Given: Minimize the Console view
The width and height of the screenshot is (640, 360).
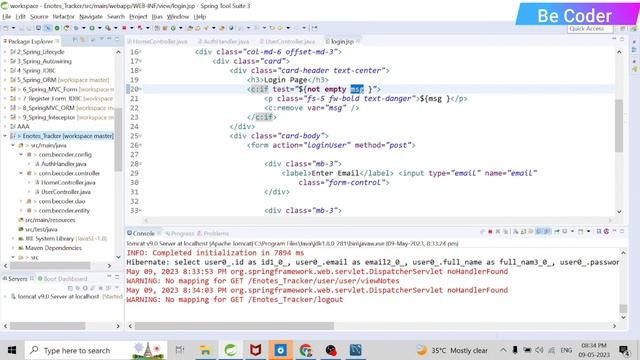Looking at the screenshot, I should click(x=614, y=231).
